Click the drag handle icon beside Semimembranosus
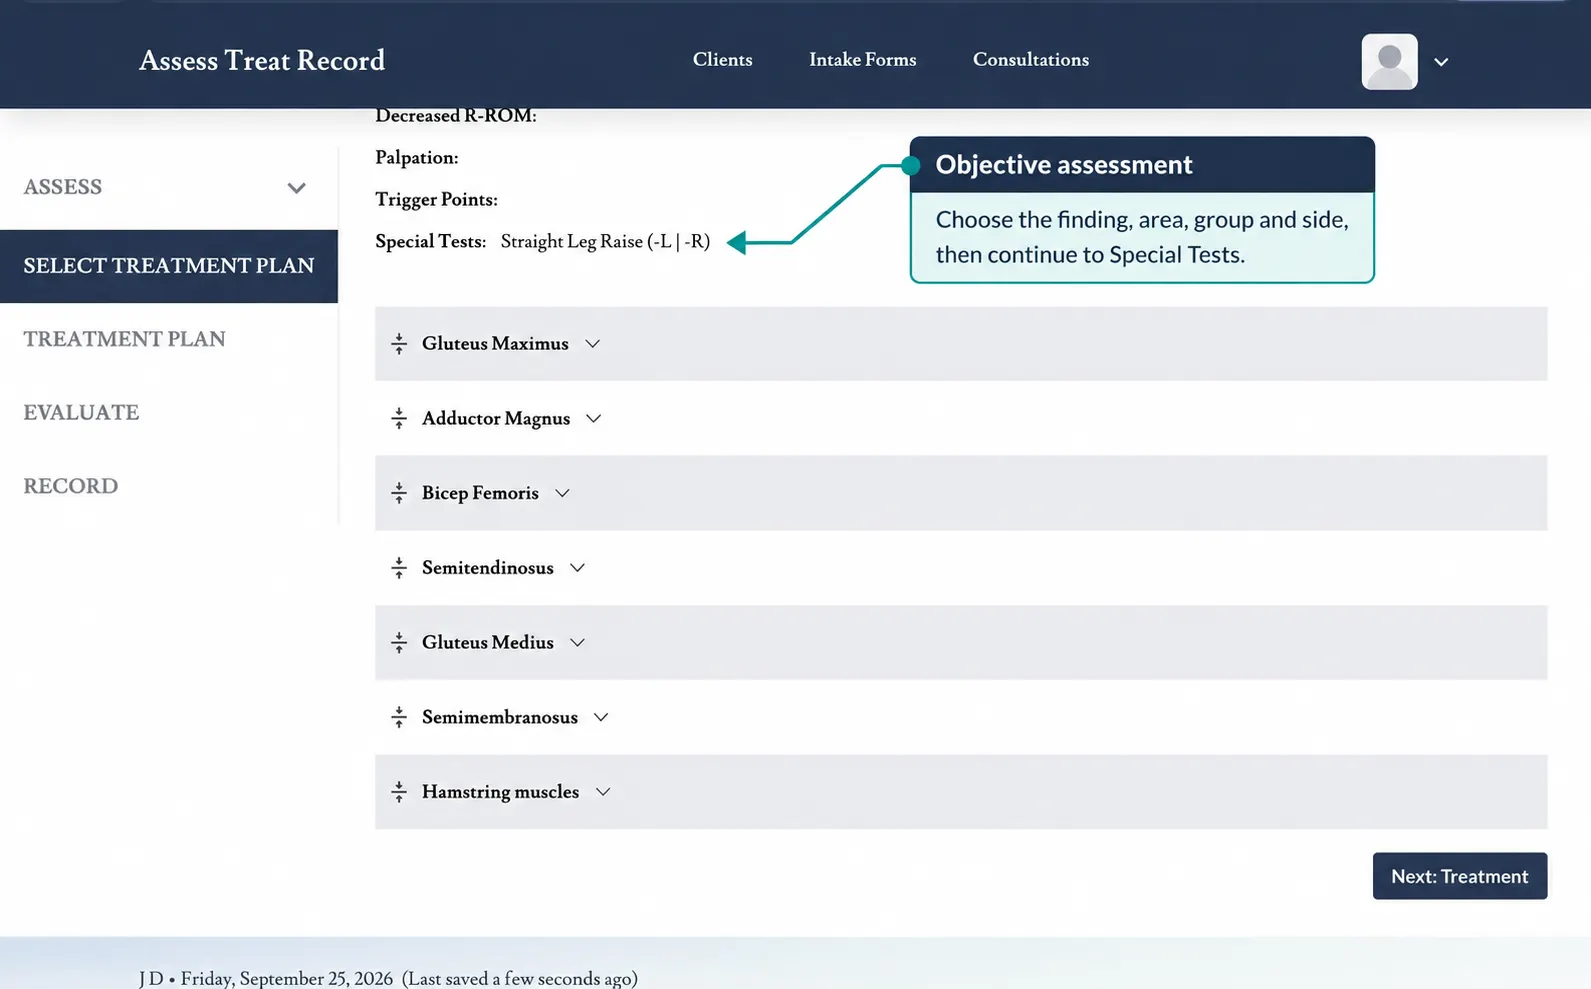 (x=399, y=717)
